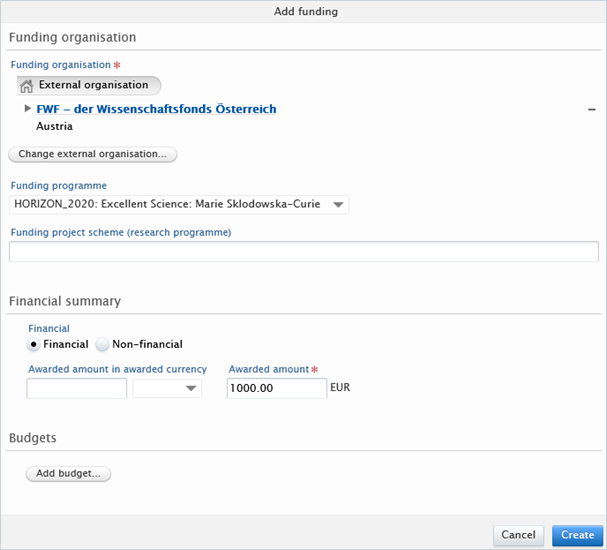Select the Financial radio option

click(x=34, y=344)
